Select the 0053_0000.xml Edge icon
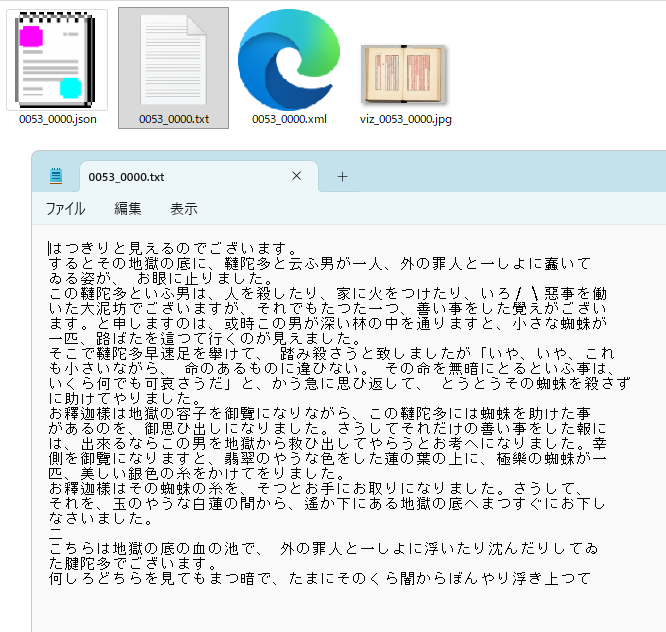 pyautogui.click(x=289, y=60)
